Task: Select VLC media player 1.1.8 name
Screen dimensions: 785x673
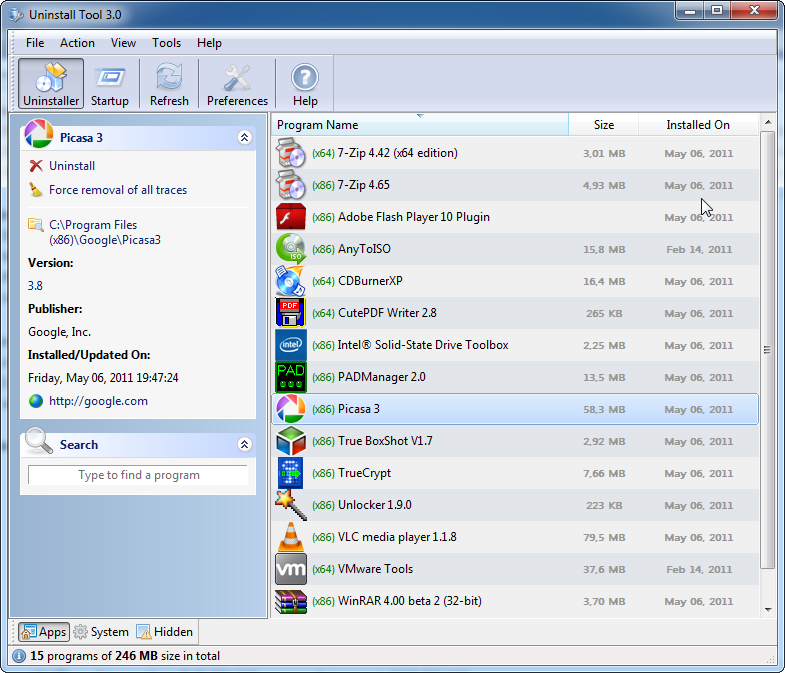Action: (x=397, y=537)
